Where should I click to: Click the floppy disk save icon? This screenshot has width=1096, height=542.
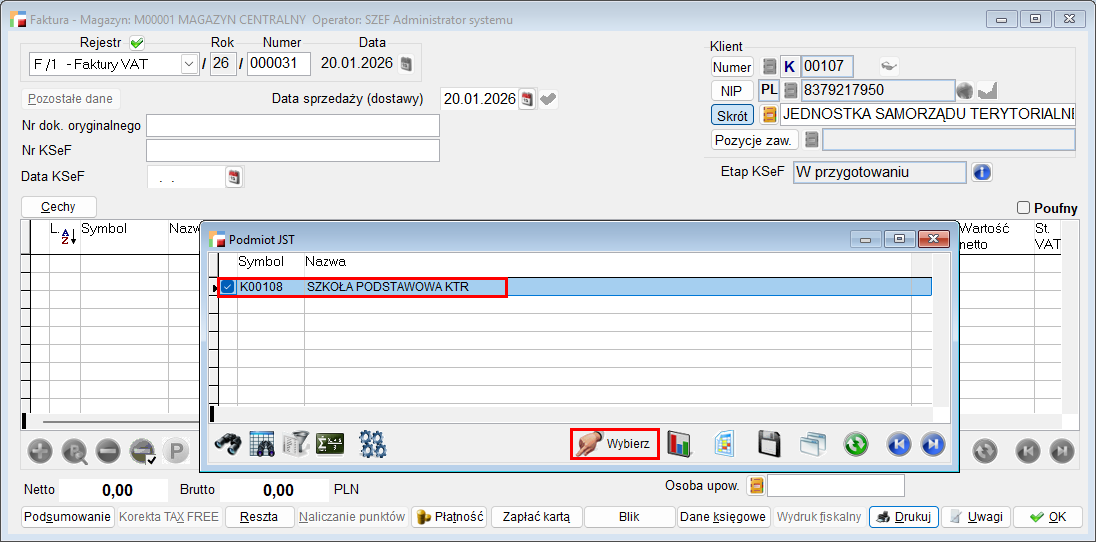pyautogui.click(x=768, y=443)
